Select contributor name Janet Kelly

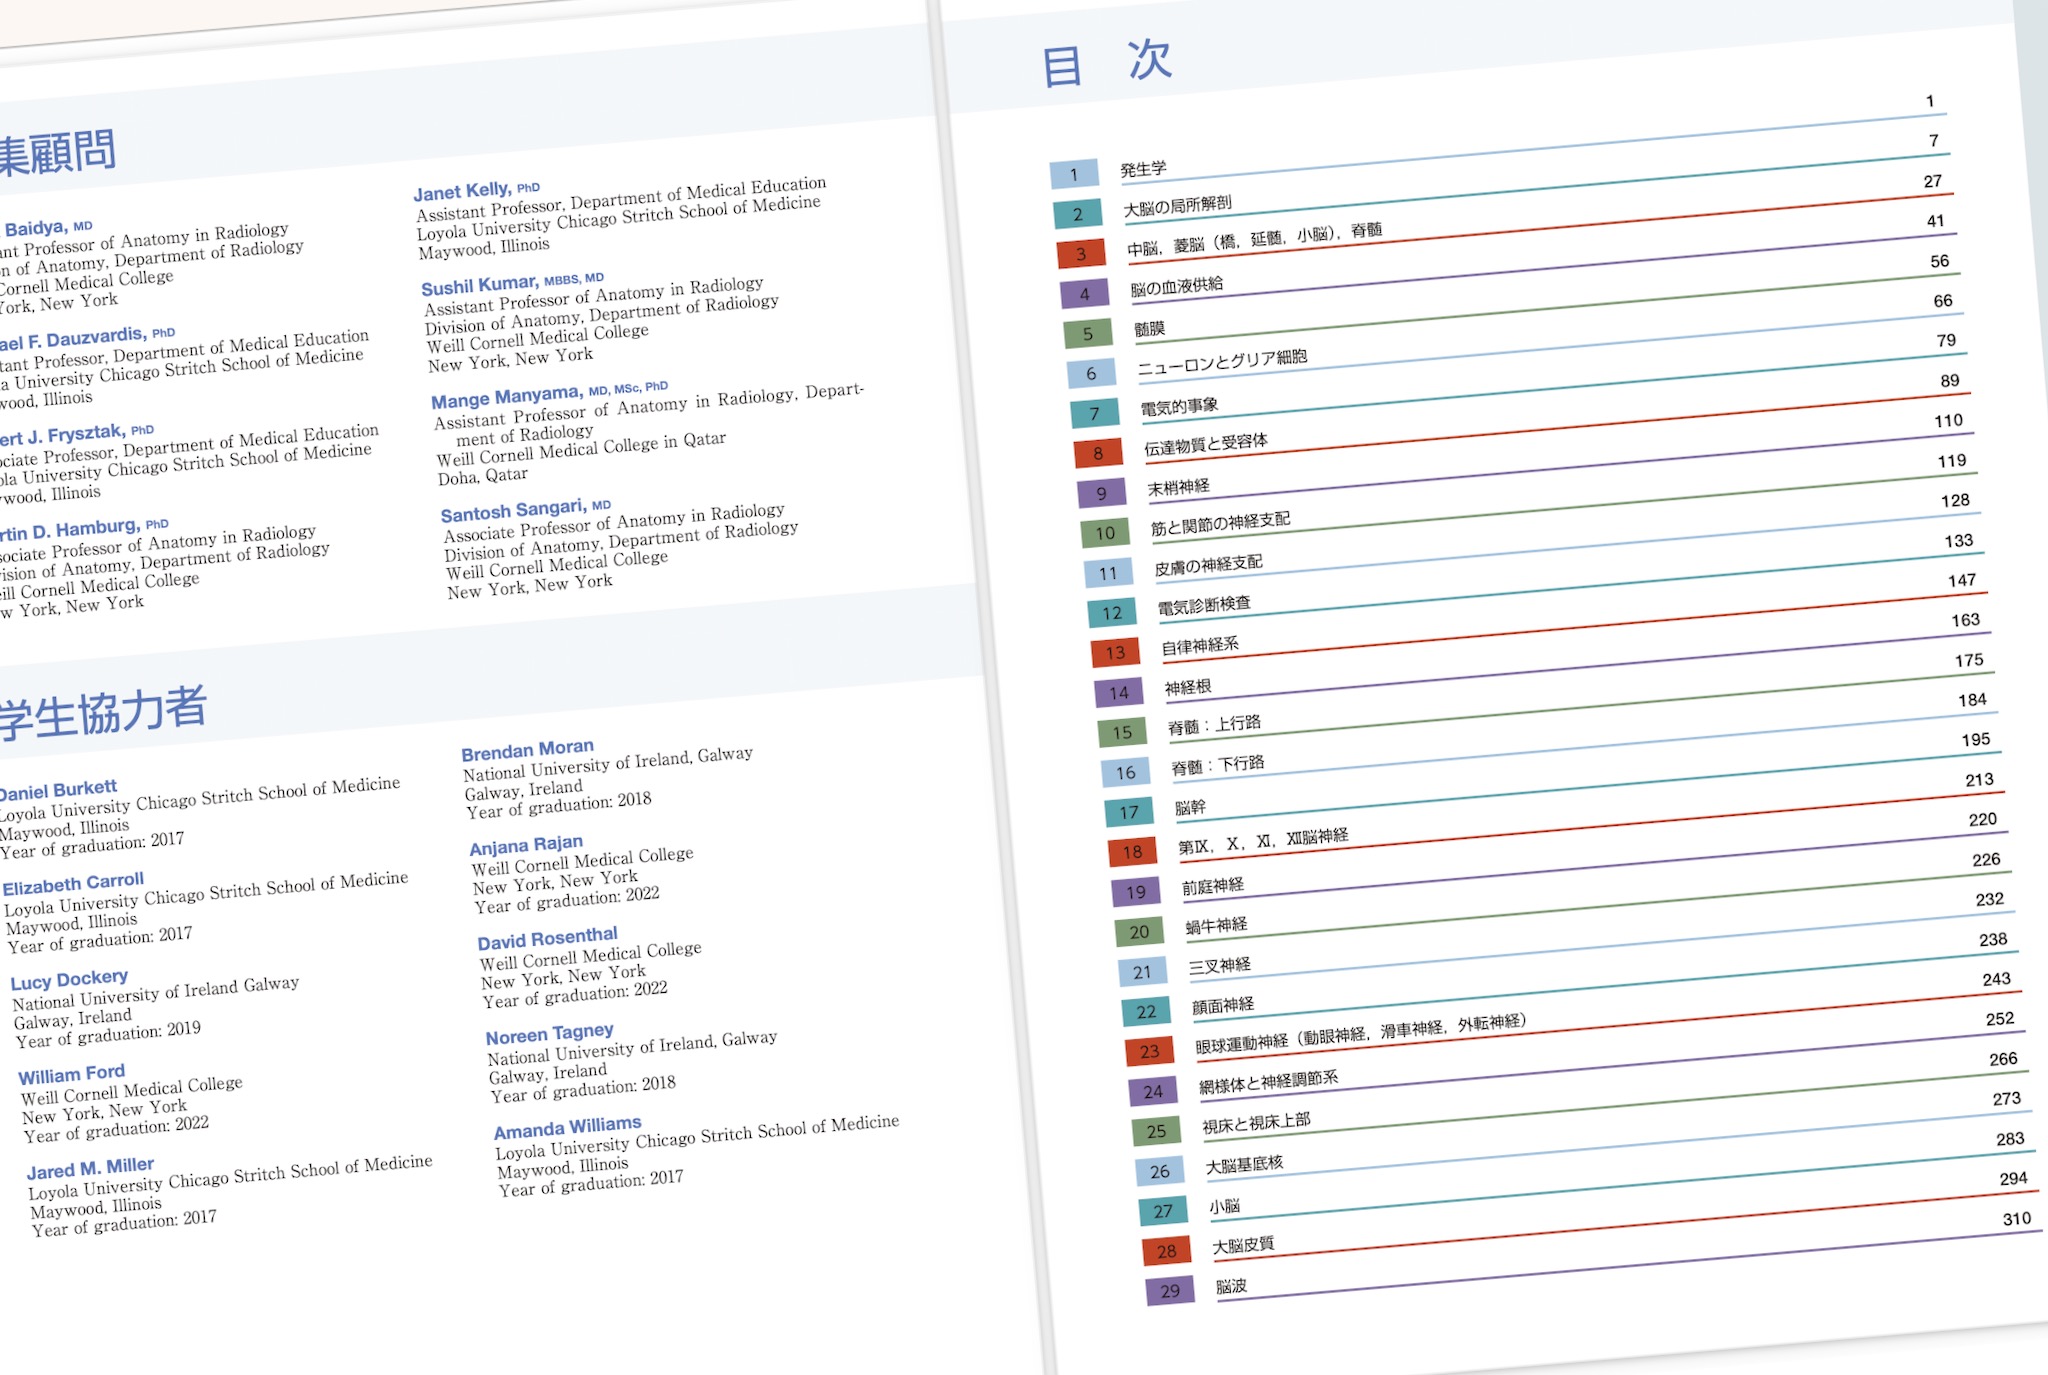pos(462,190)
